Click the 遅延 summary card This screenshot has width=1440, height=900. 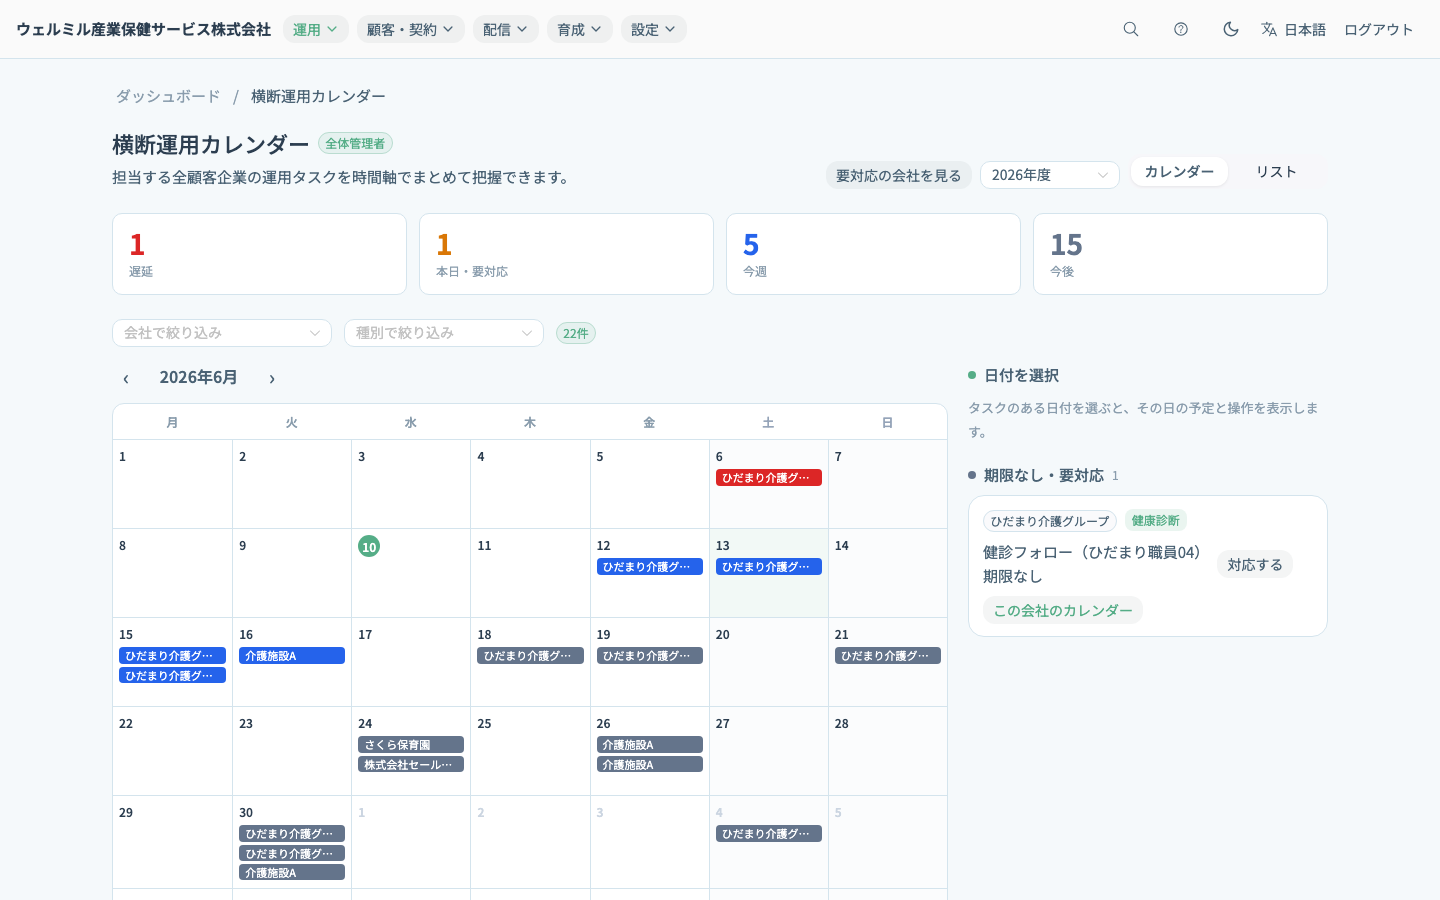tap(259, 254)
